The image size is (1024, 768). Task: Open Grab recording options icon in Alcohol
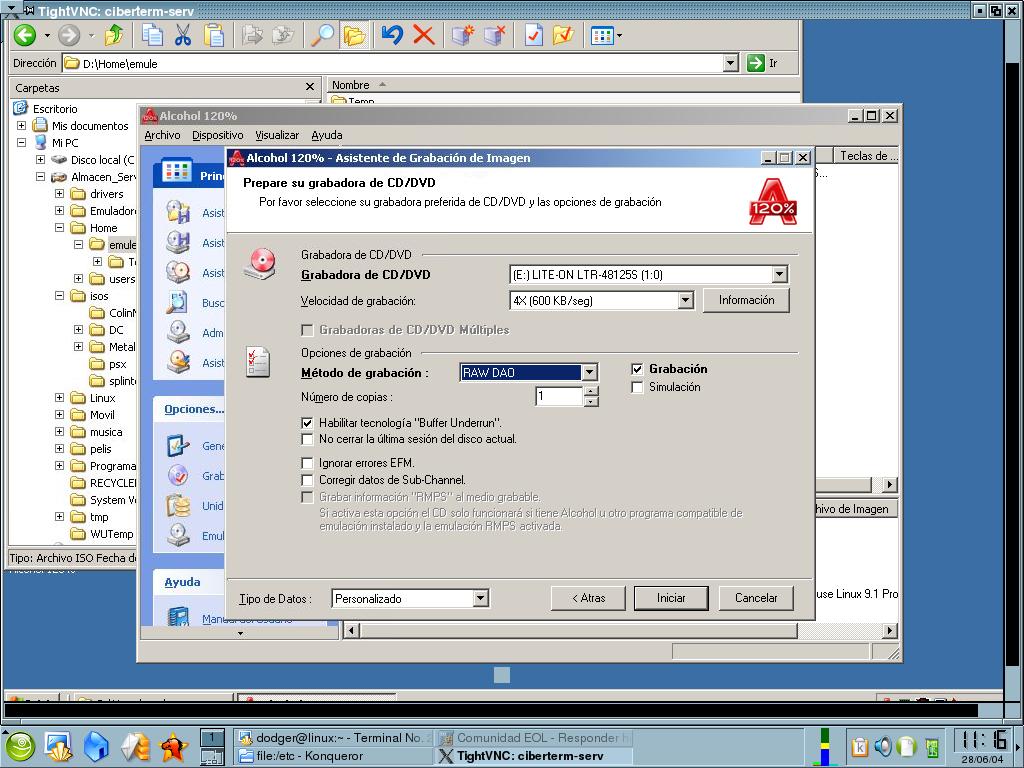coord(178,475)
